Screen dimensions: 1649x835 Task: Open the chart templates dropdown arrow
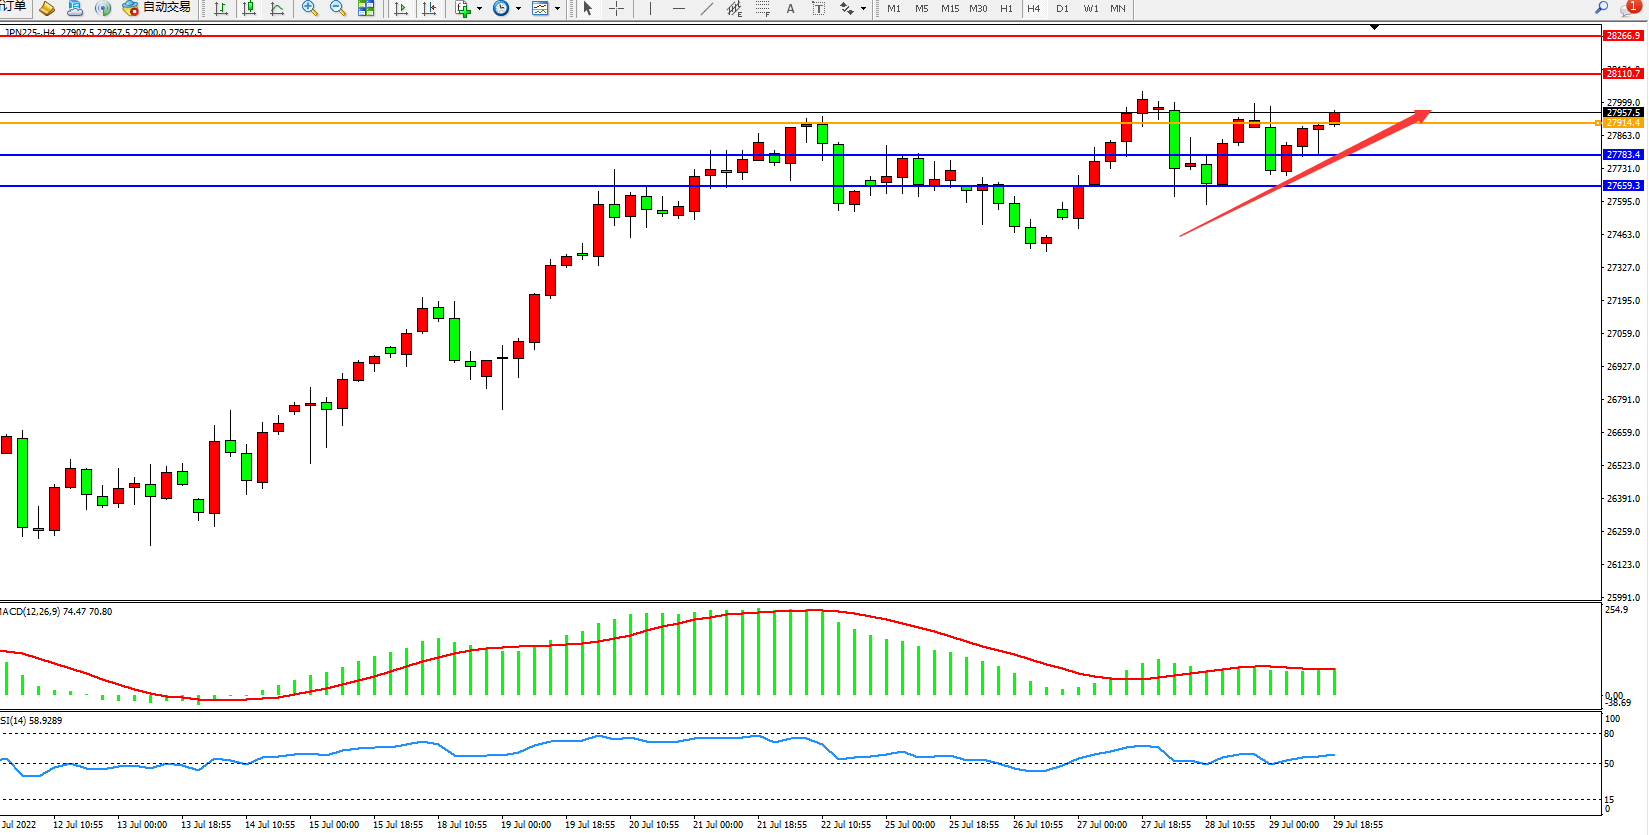557,9
